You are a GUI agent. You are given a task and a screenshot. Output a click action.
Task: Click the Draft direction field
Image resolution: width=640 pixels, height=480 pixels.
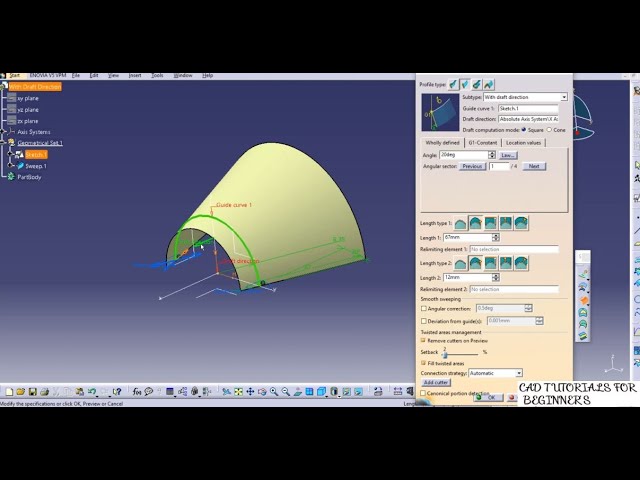528,119
